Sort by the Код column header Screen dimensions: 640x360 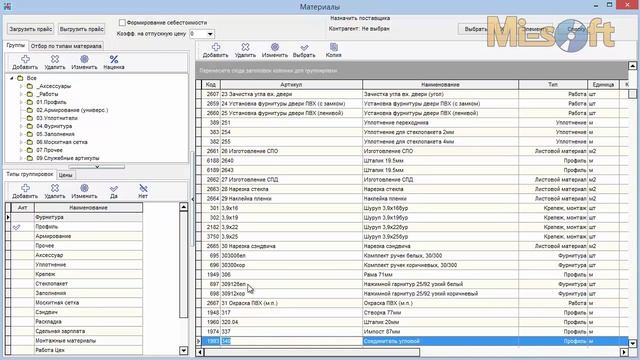point(211,84)
